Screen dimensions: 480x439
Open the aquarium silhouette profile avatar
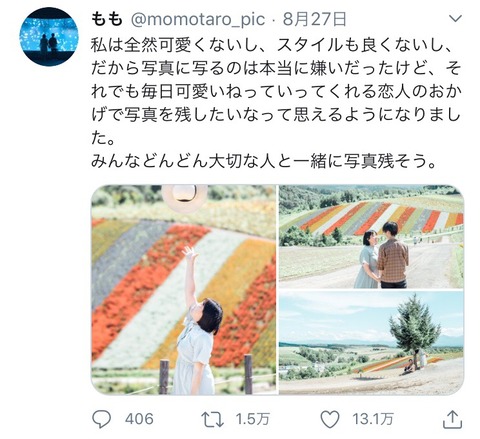point(49,36)
